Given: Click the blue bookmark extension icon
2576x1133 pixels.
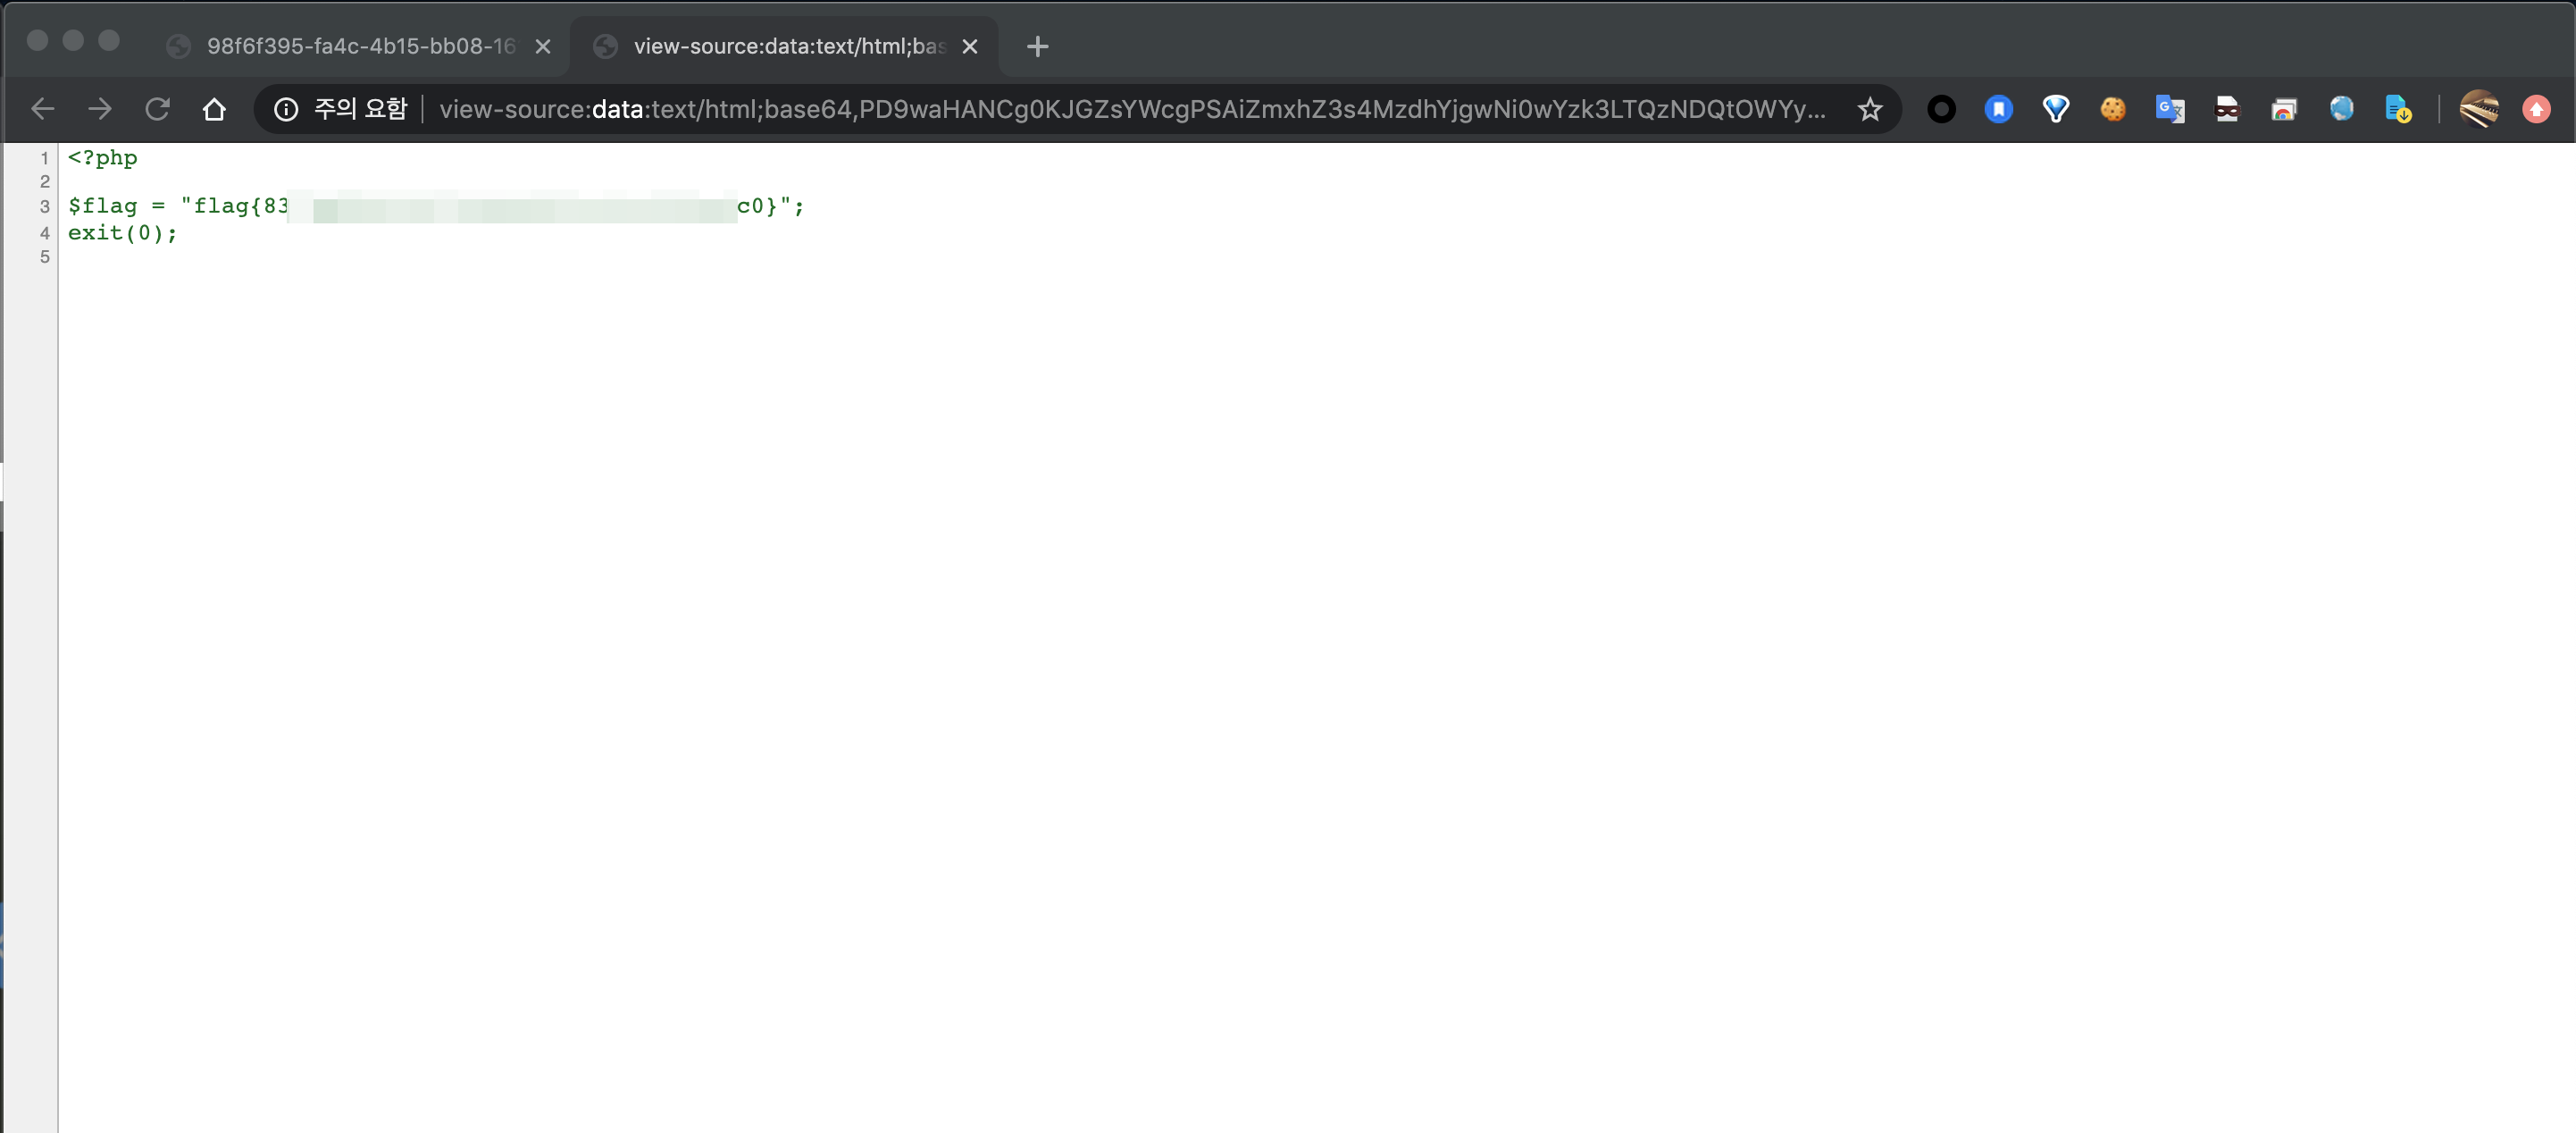Looking at the screenshot, I should coord(1998,109).
